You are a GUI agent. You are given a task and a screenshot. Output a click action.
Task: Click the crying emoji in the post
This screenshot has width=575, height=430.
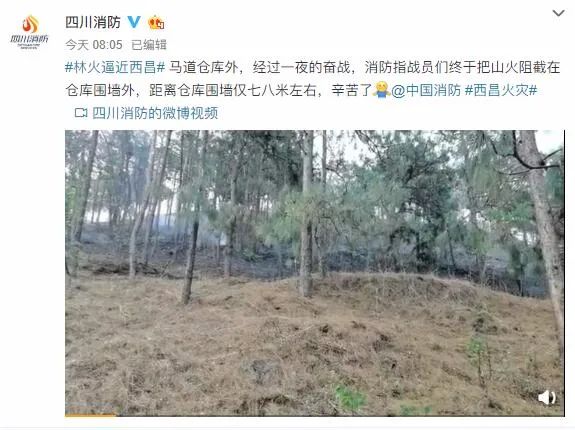pos(381,89)
